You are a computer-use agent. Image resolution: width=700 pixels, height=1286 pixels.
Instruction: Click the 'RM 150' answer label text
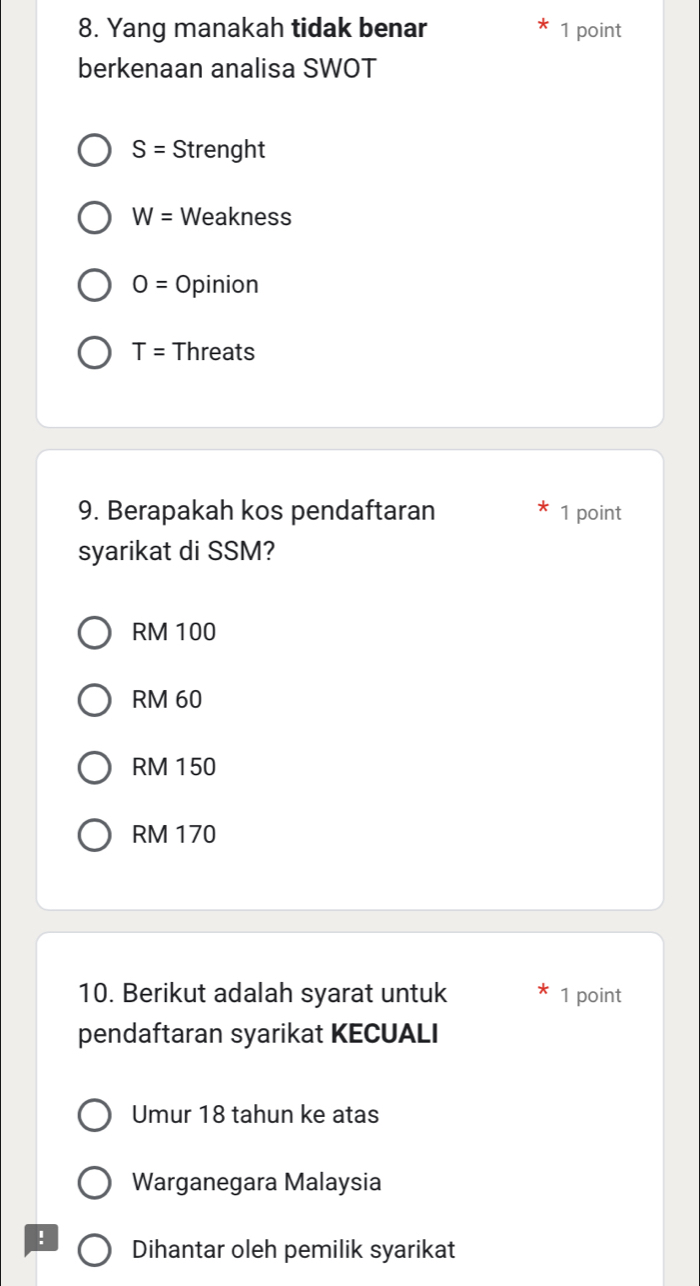click(x=173, y=767)
